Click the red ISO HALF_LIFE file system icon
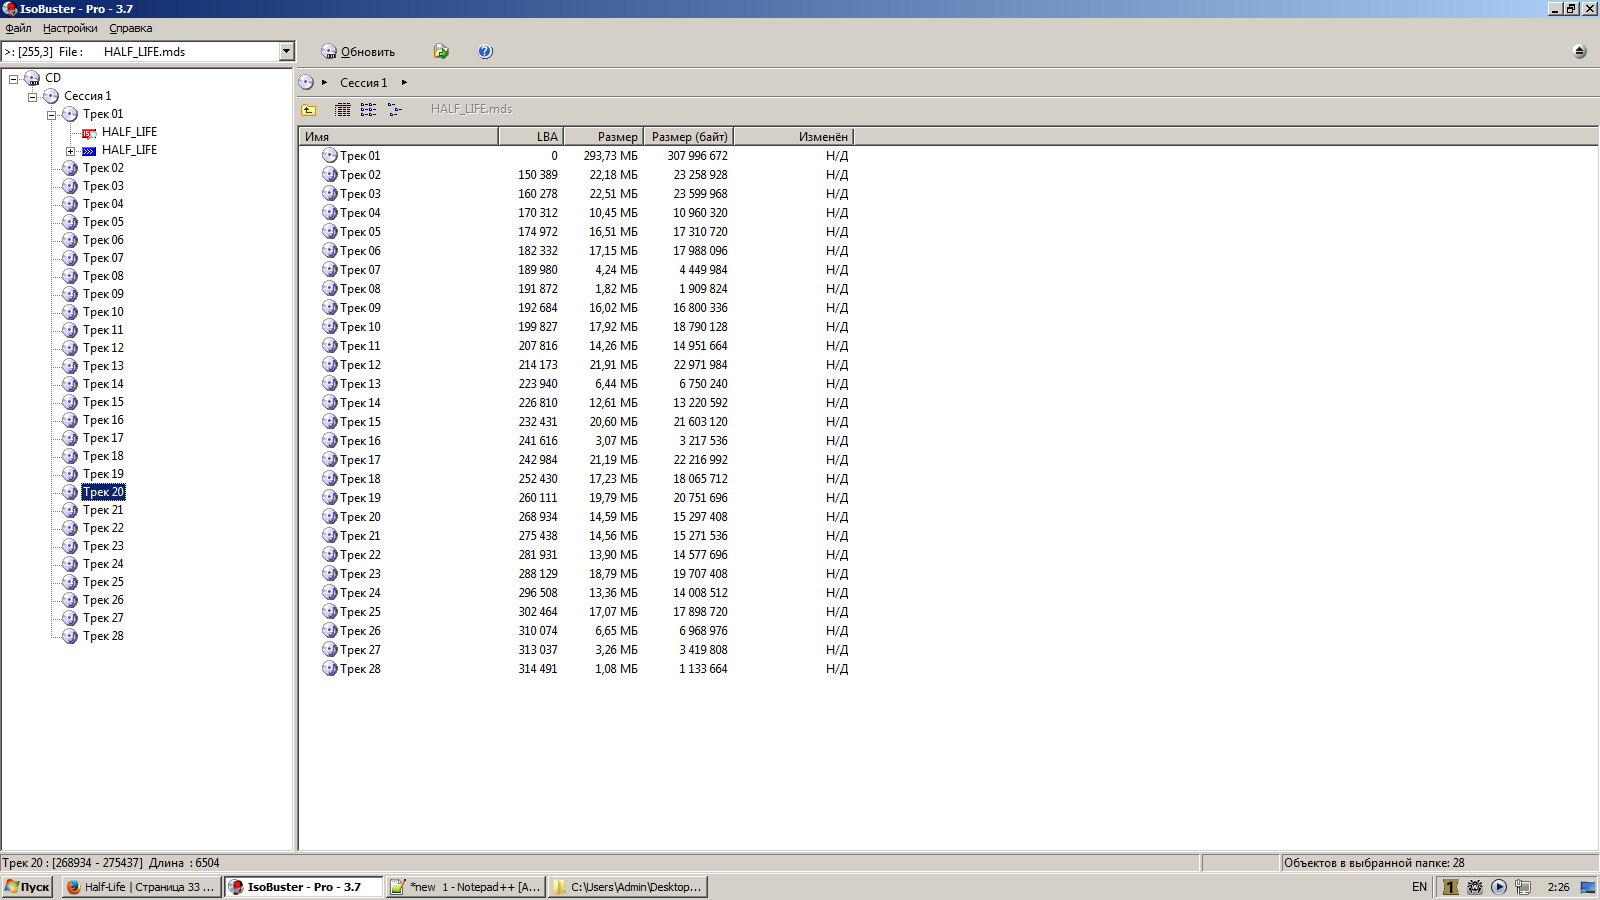The image size is (1600, 900). click(x=89, y=133)
